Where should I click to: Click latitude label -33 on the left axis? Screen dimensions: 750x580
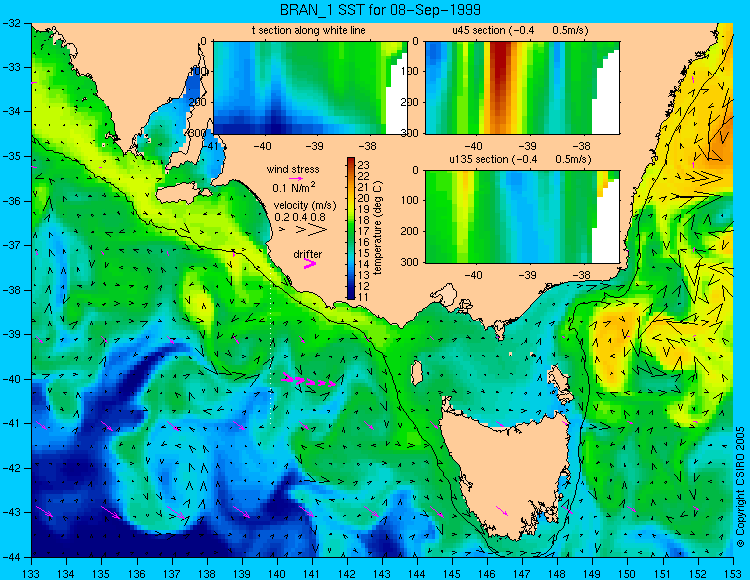[x=12, y=67]
